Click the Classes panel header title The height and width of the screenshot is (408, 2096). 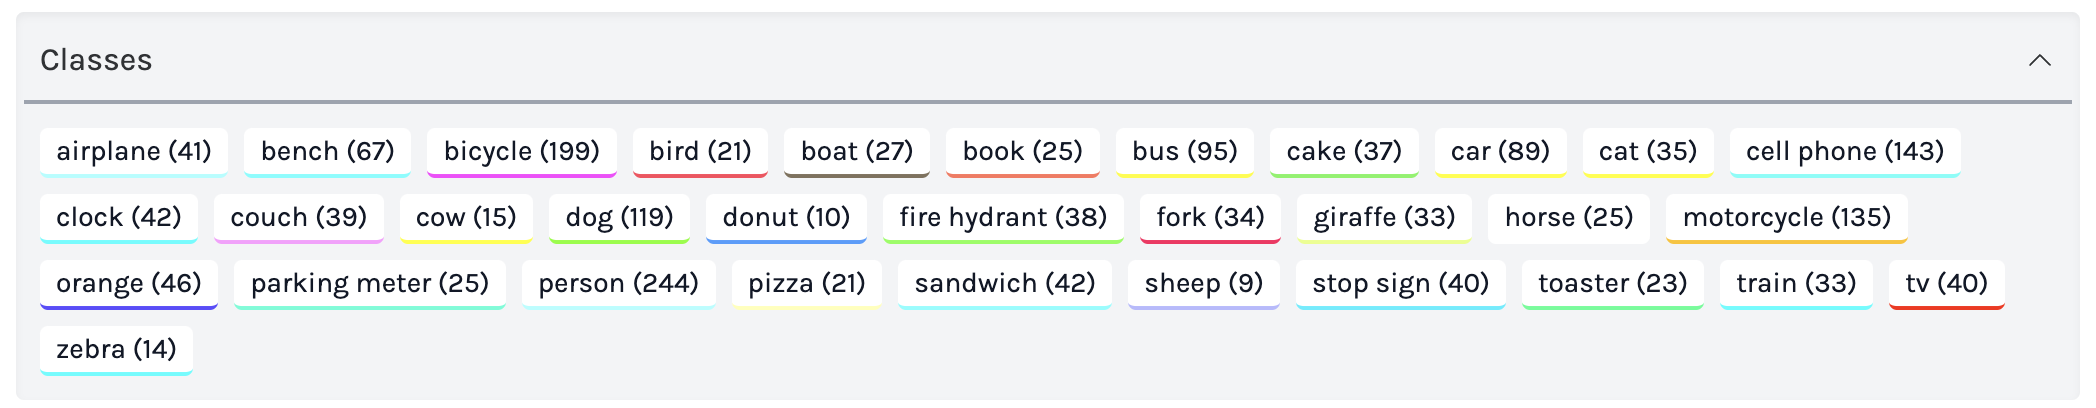(x=96, y=61)
